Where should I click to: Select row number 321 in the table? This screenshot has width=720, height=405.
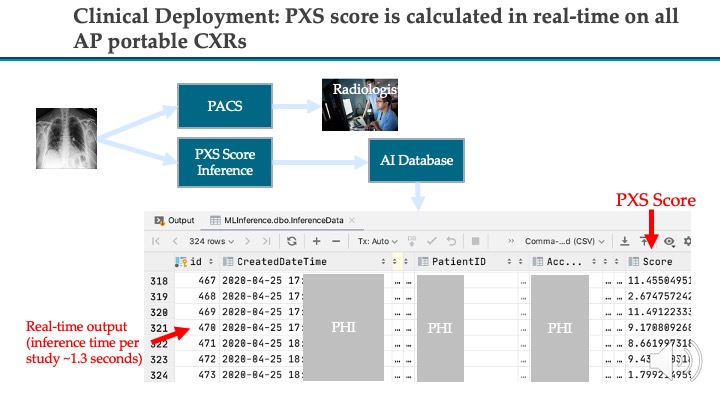(158, 325)
